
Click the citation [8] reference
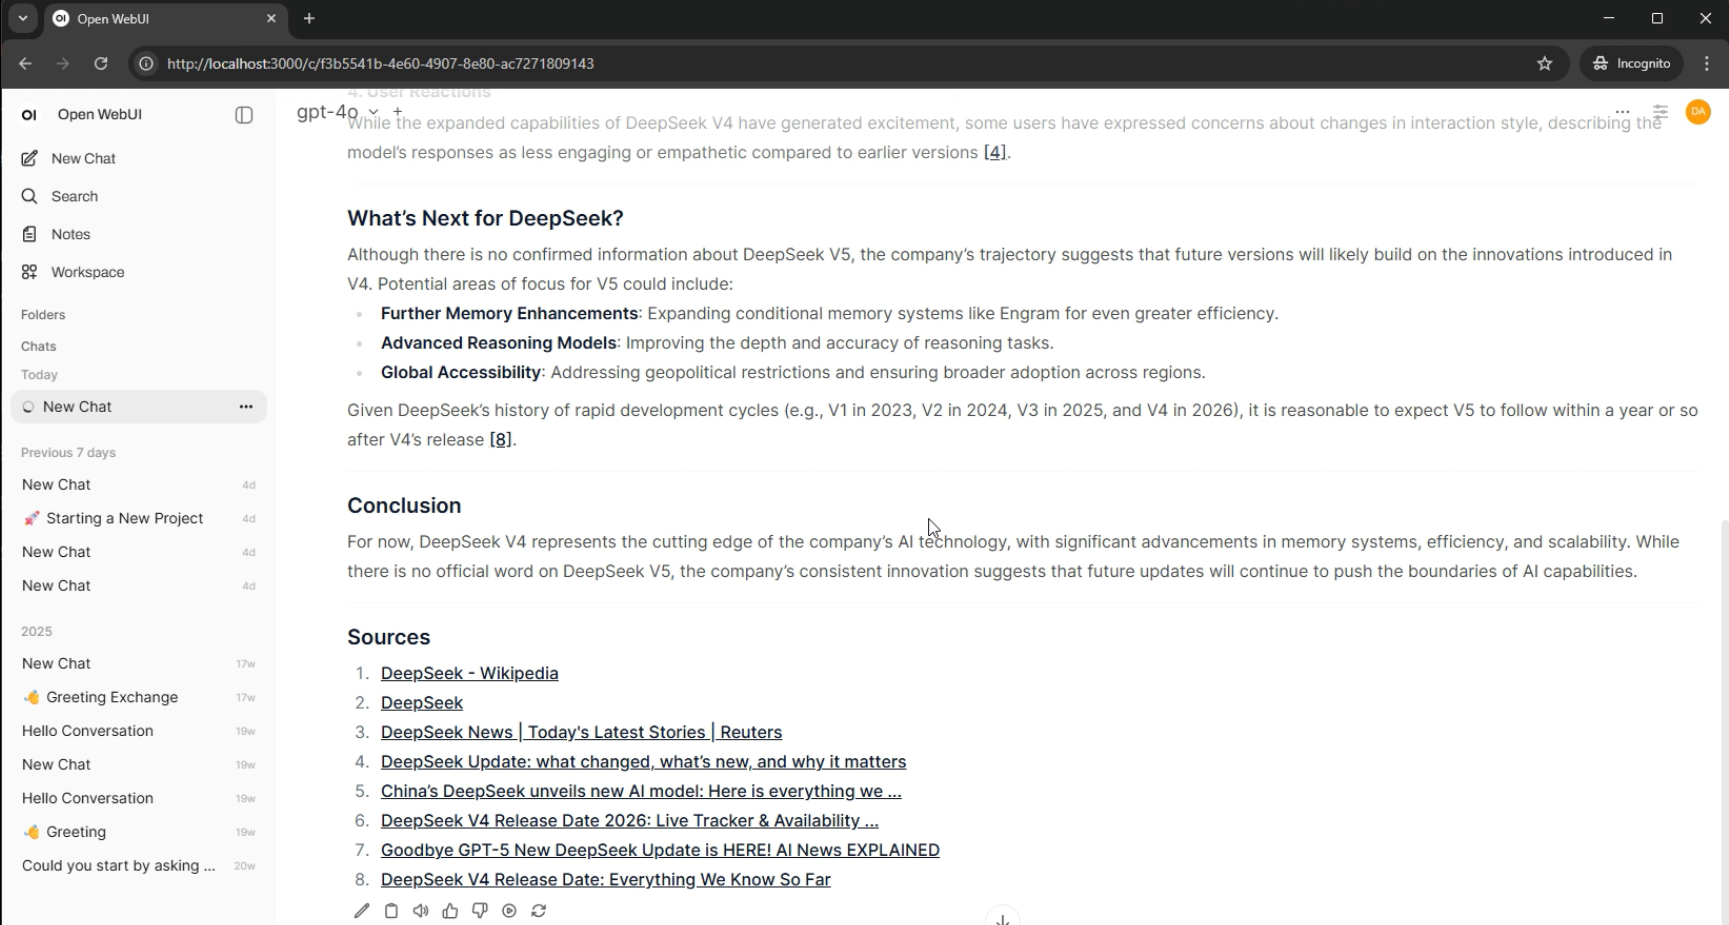click(500, 439)
